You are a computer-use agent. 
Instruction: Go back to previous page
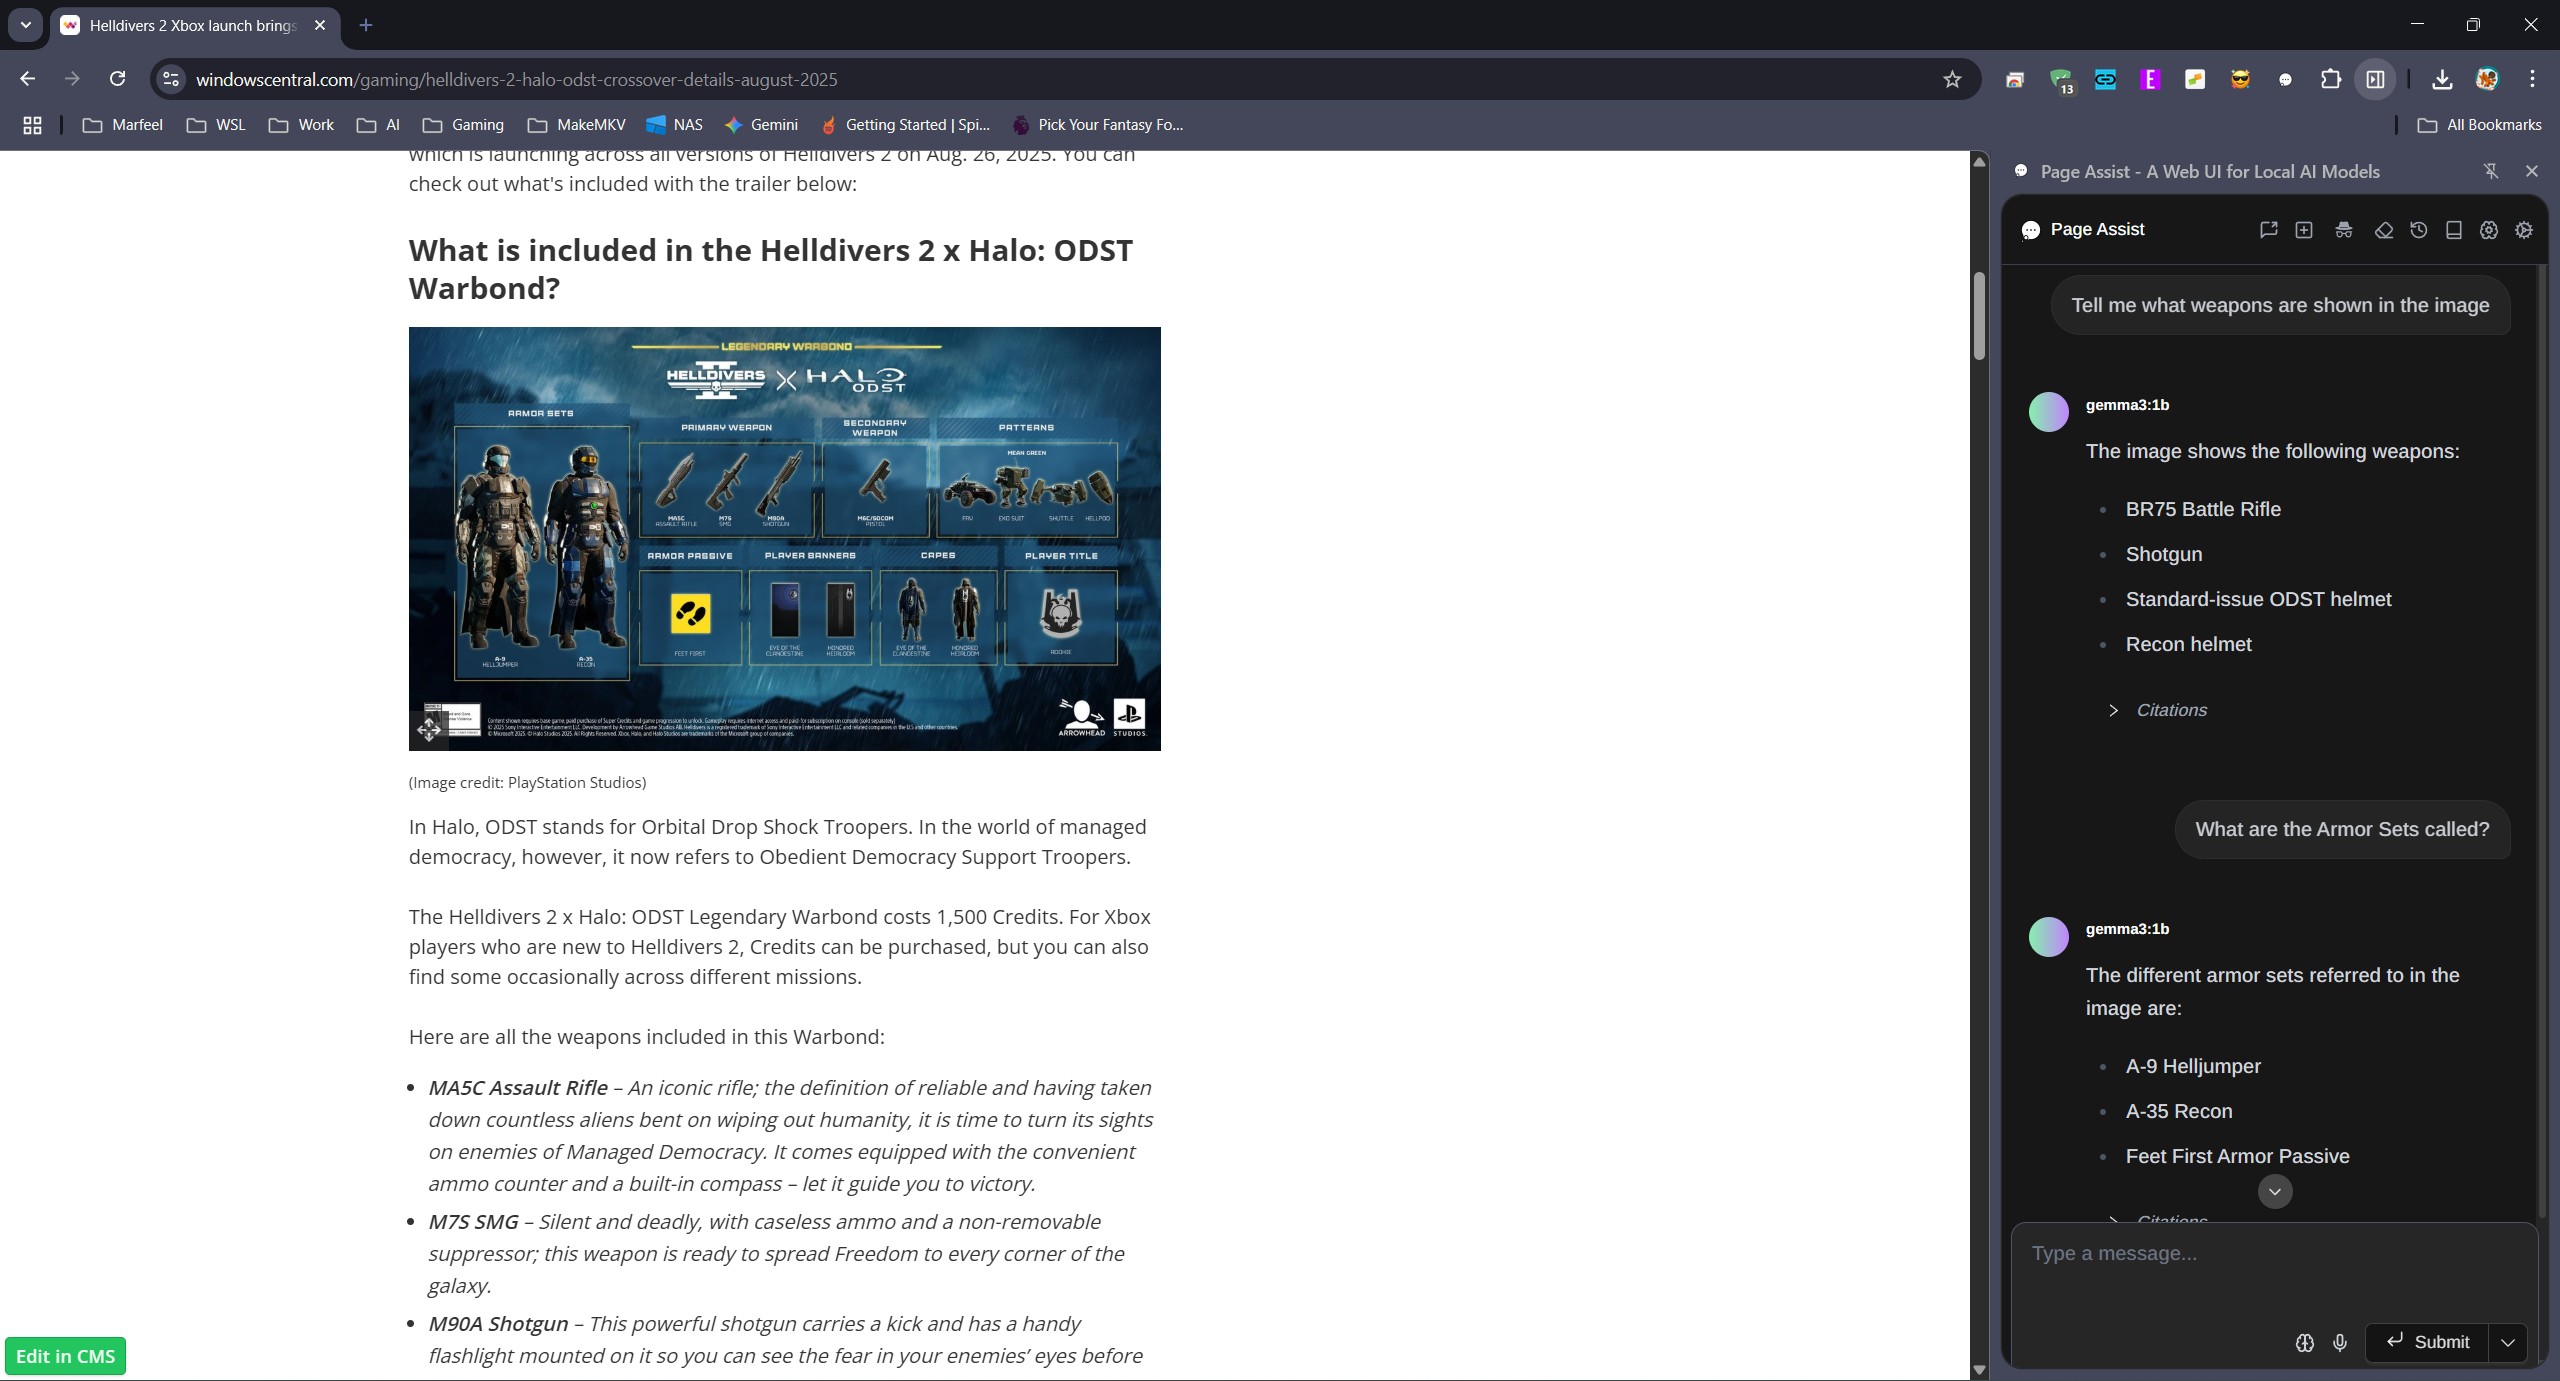pyautogui.click(x=27, y=79)
